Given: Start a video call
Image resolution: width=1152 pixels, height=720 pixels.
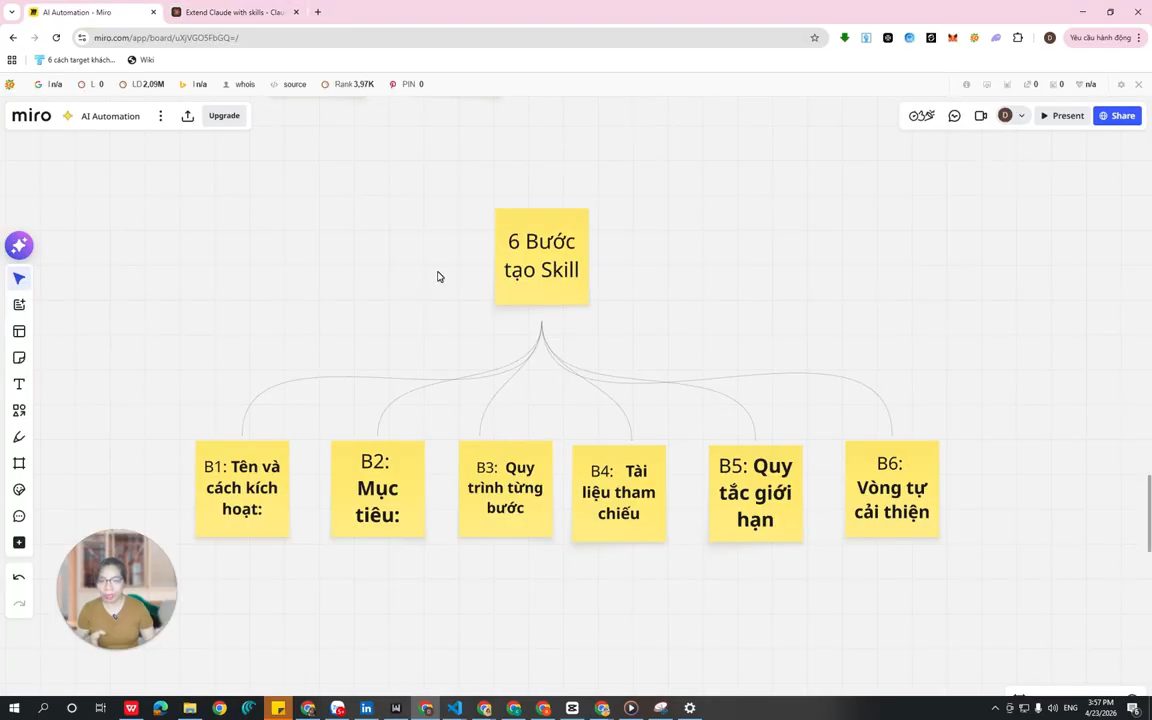Looking at the screenshot, I should (x=981, y=116).
